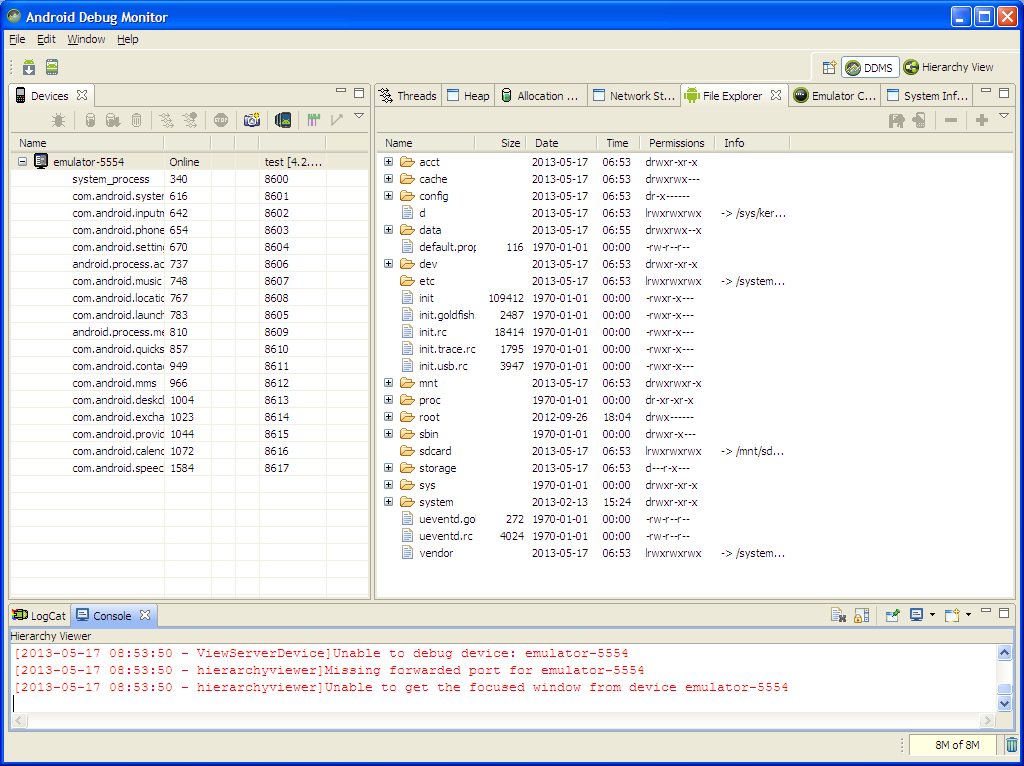Click the OpenGL trace arrow icon
1024x766 pixels.
tap(336, 120)
